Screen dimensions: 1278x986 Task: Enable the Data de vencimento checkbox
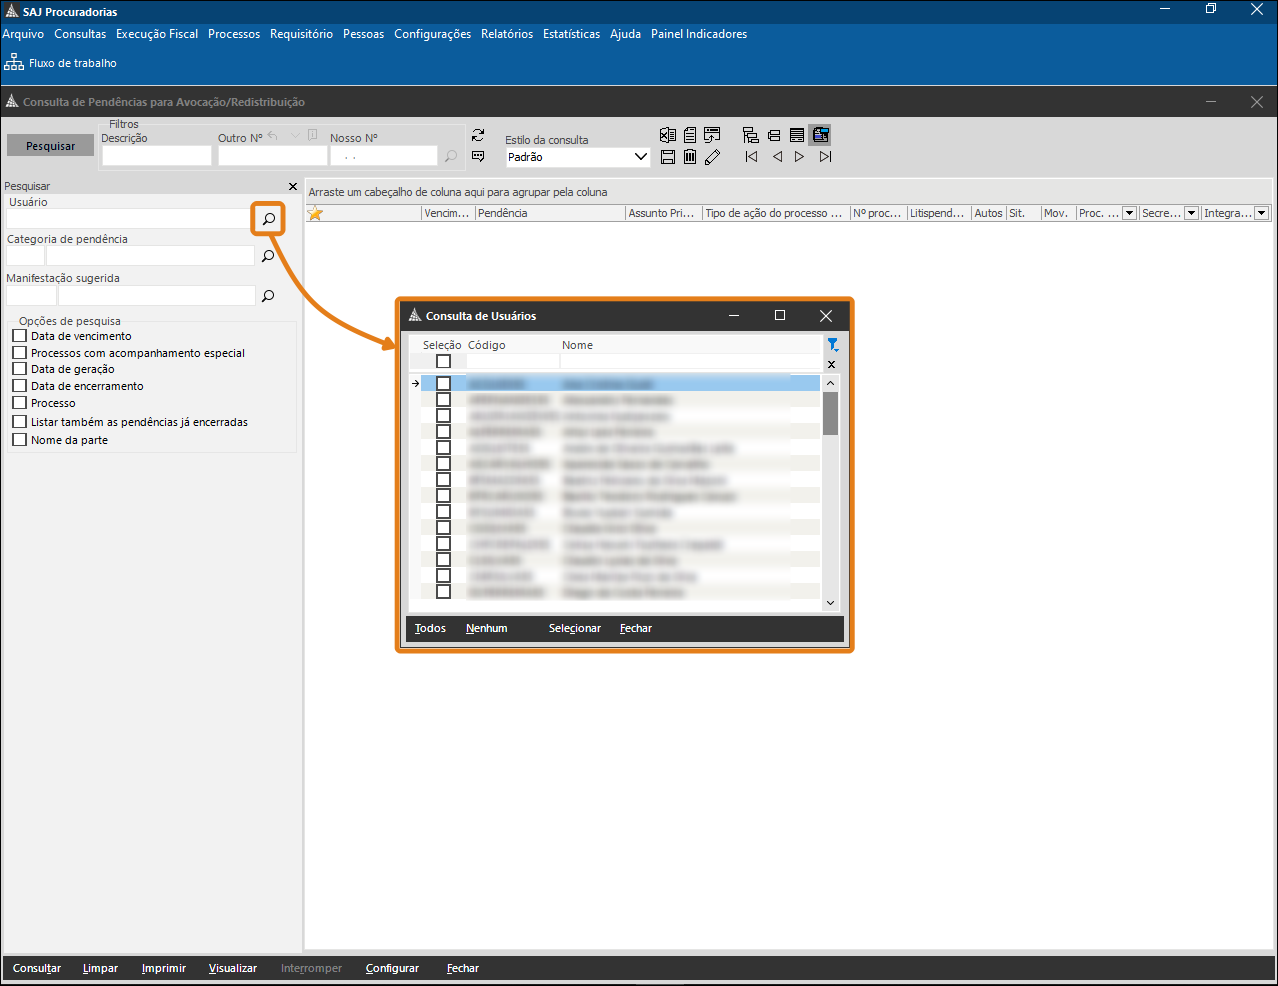click(x=20, y=336)
